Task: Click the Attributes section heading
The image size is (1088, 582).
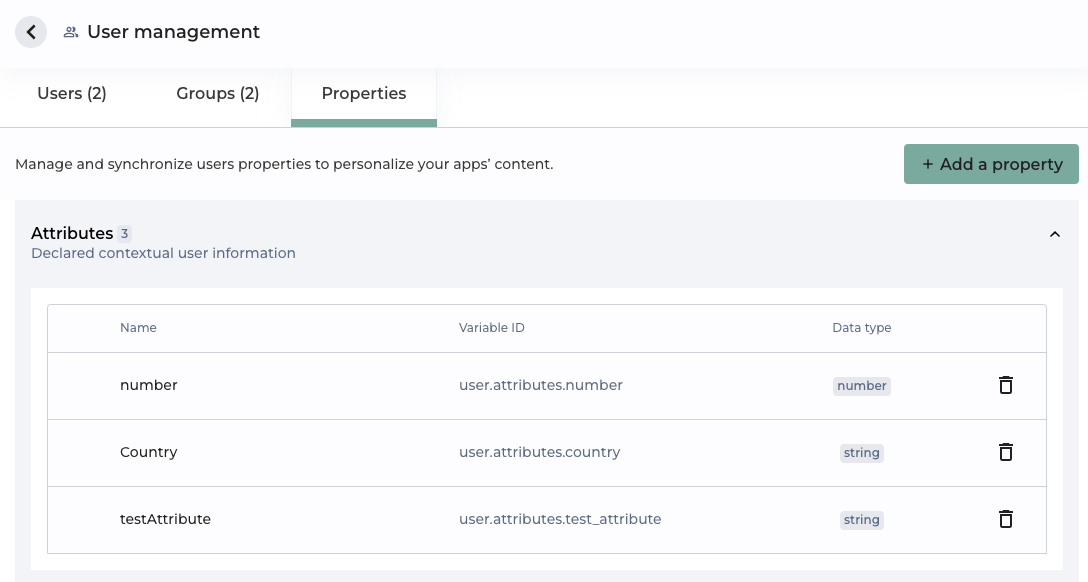Action: pyautogui.click(x=72, y=233)
